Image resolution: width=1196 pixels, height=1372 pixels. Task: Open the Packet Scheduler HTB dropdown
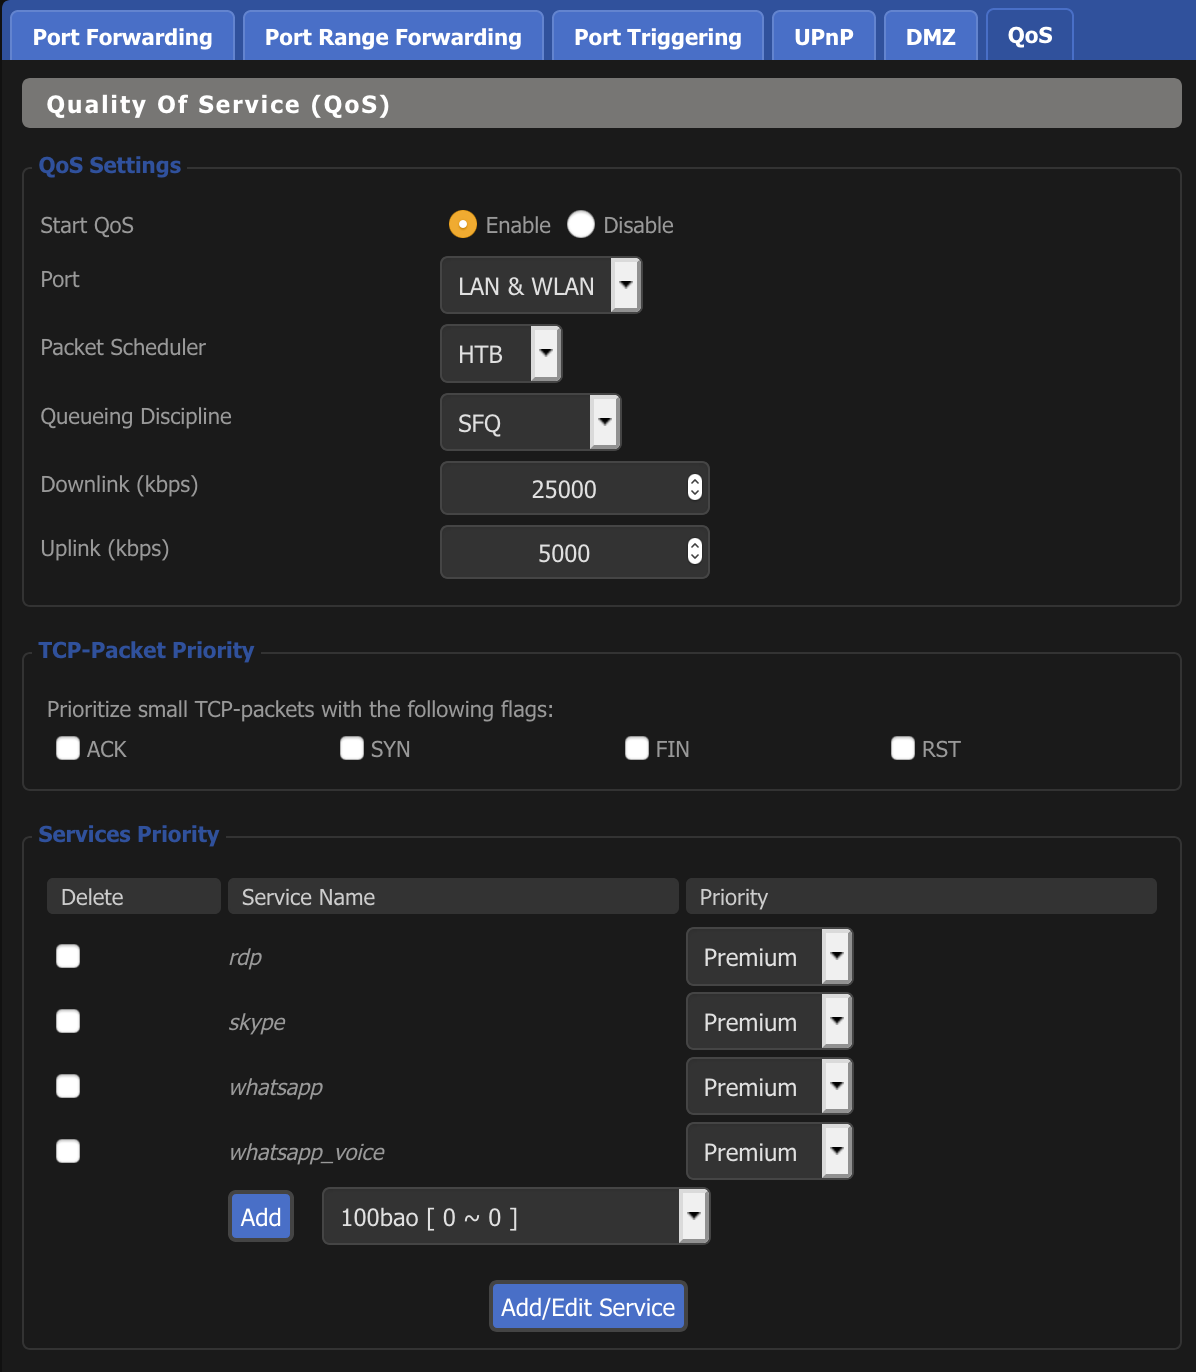[x=500, y=354]
